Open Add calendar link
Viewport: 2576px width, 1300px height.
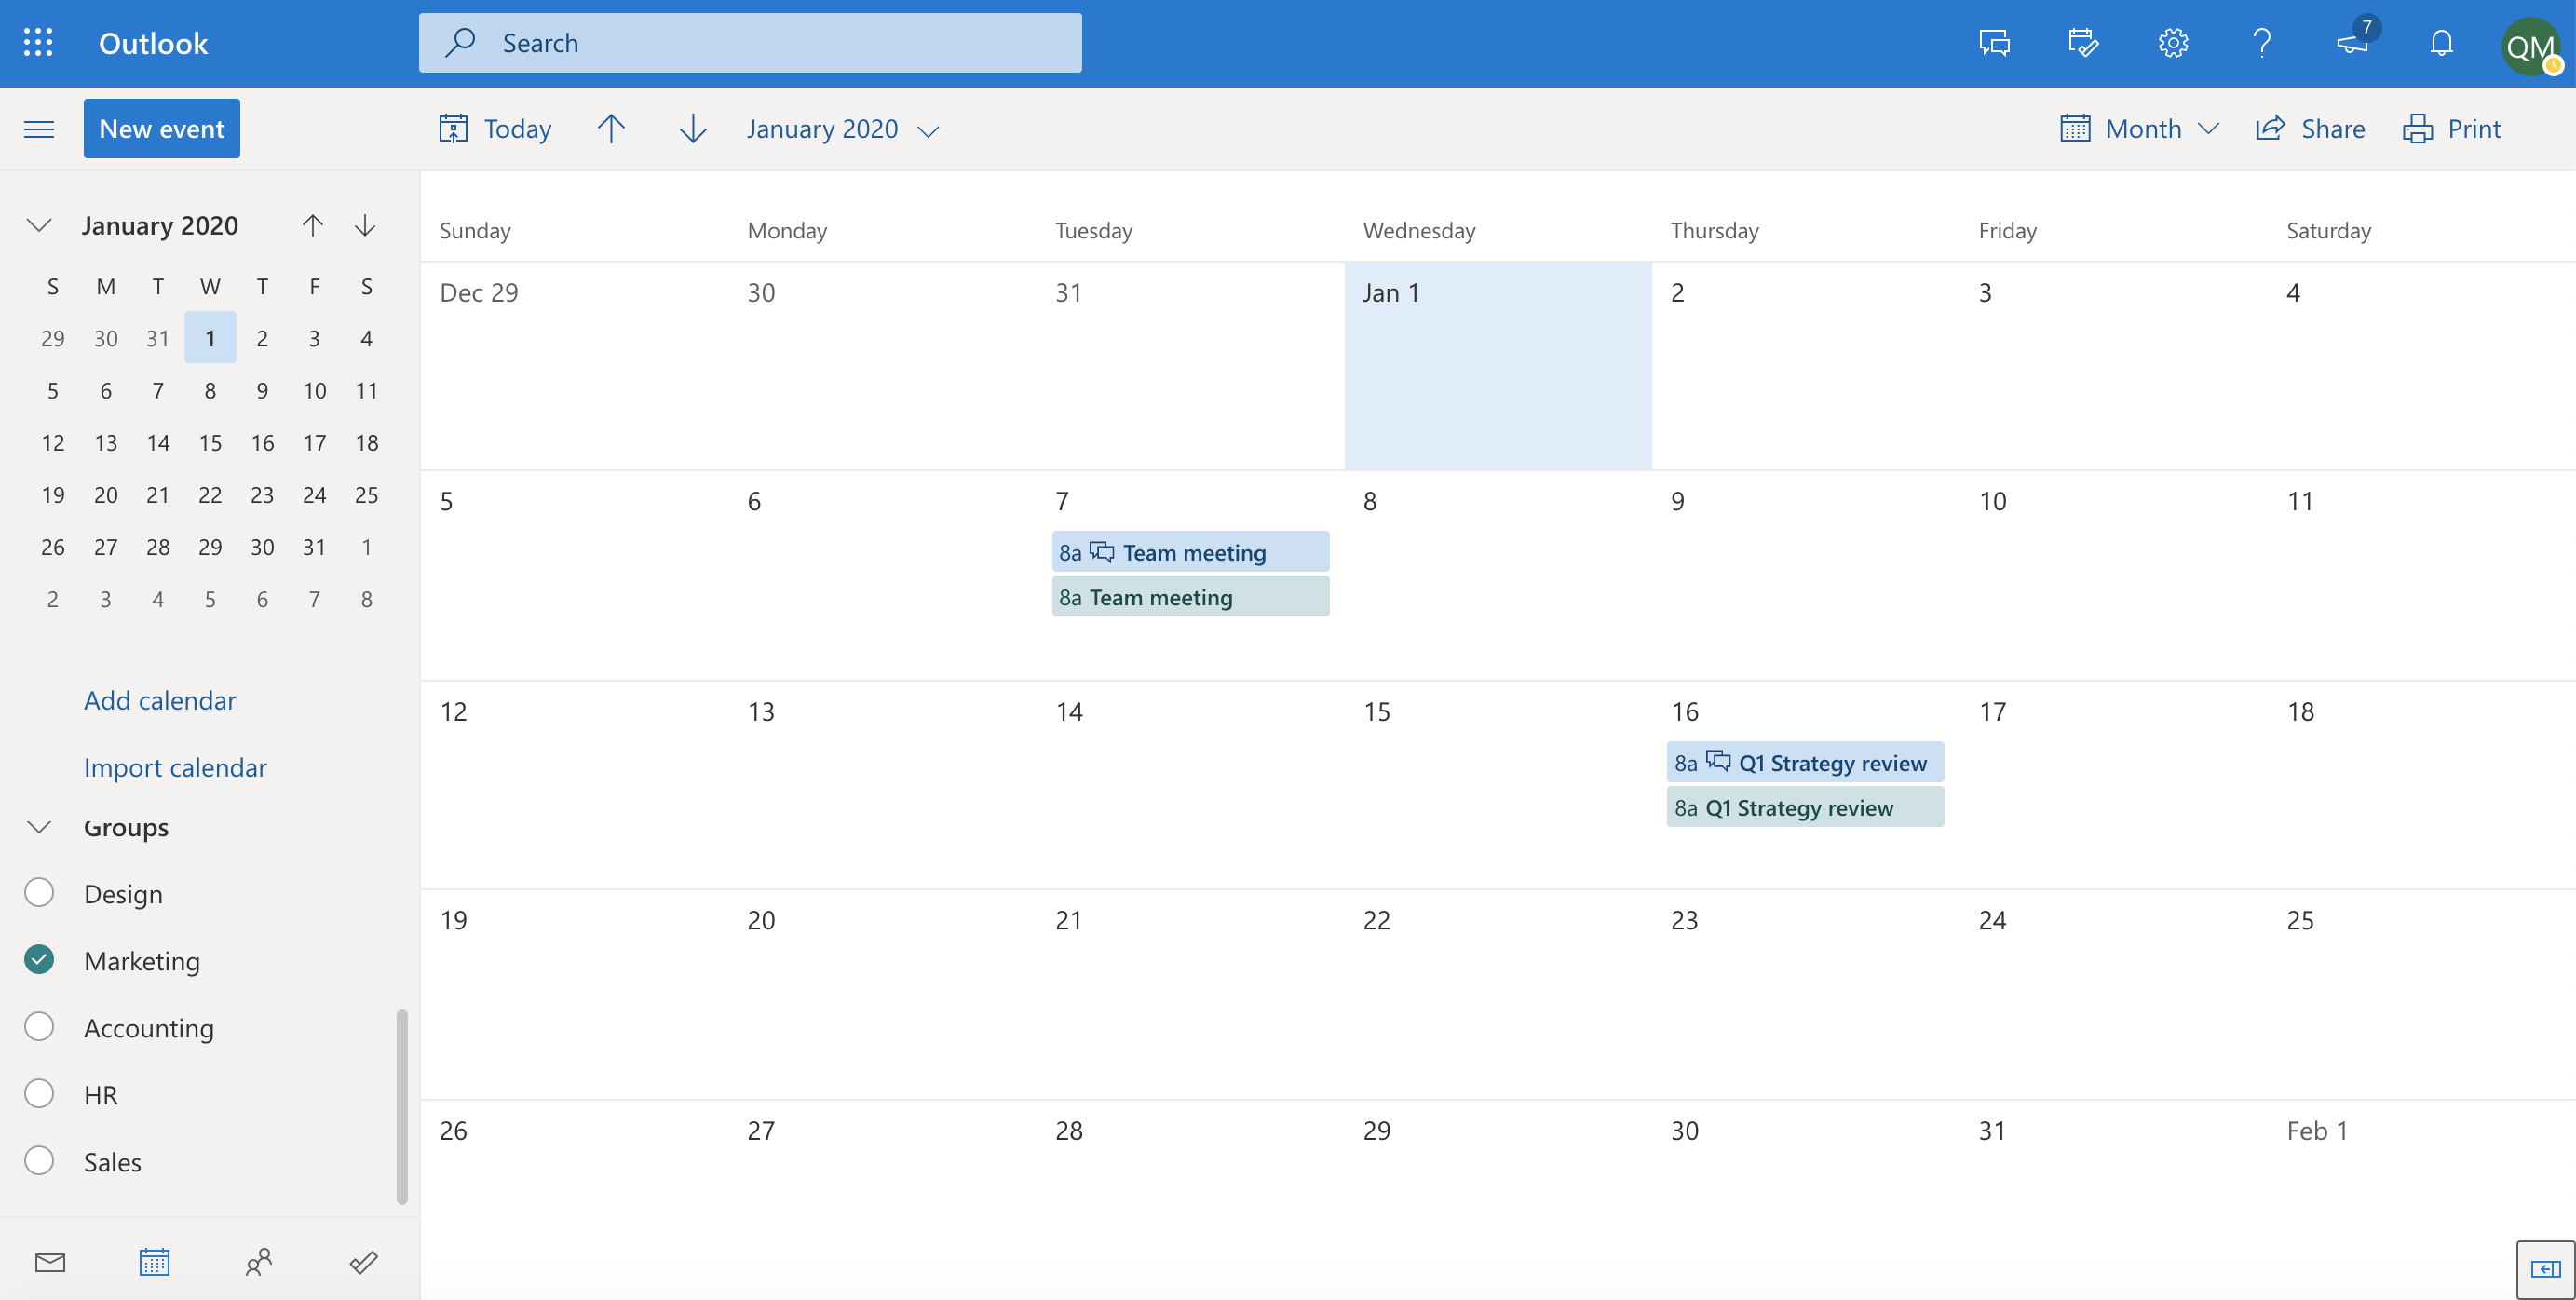(159, 698)
